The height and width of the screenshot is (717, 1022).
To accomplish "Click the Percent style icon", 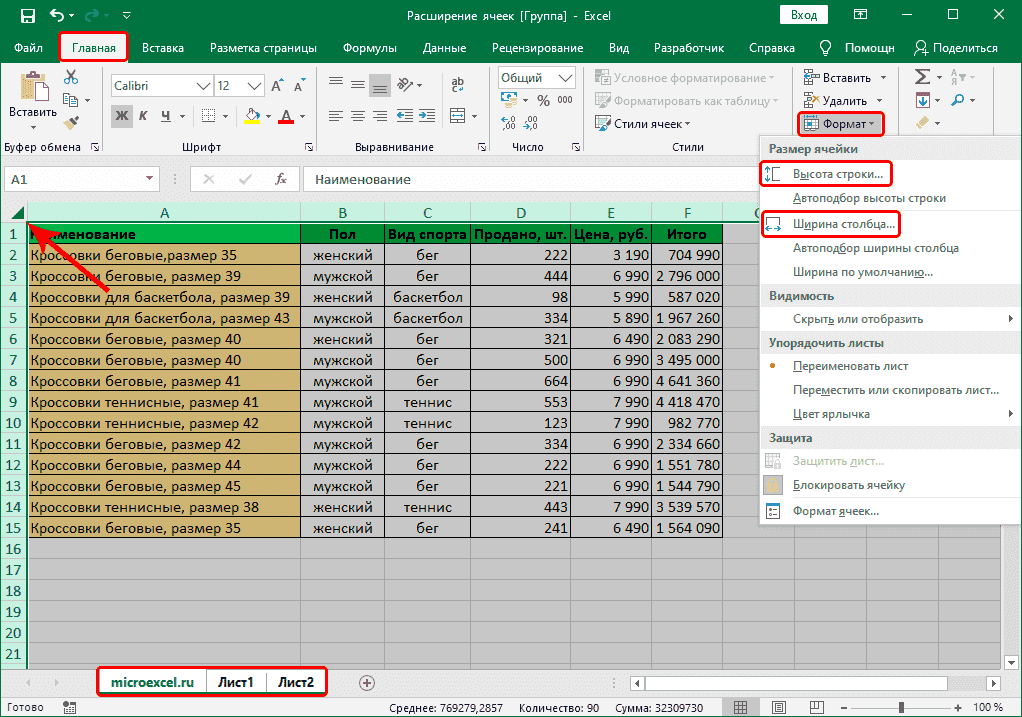I will [546, 101].
